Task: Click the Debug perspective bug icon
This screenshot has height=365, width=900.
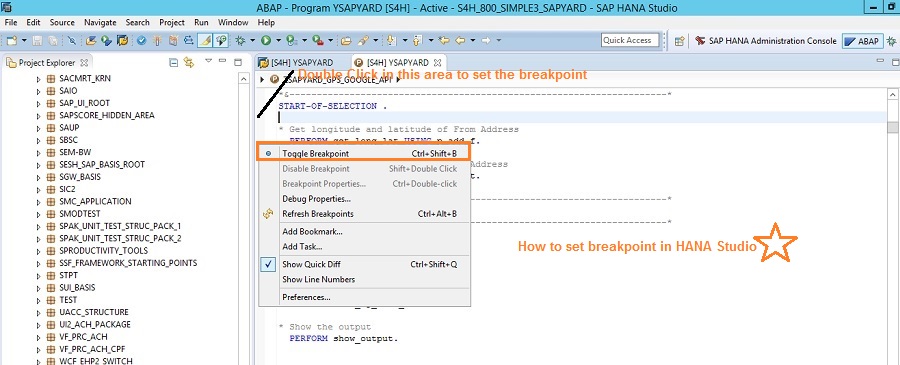Action: click(891, 41)
